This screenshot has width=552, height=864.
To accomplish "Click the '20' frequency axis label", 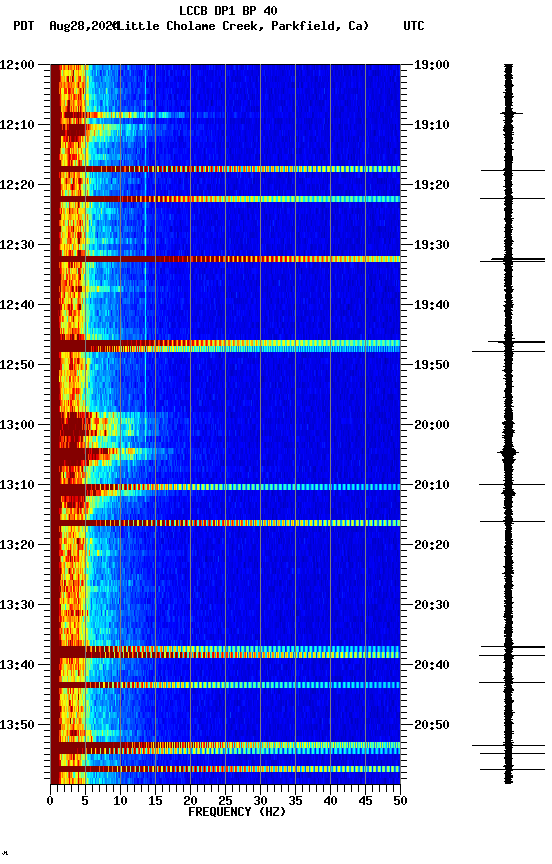I will tap(190, 802).
